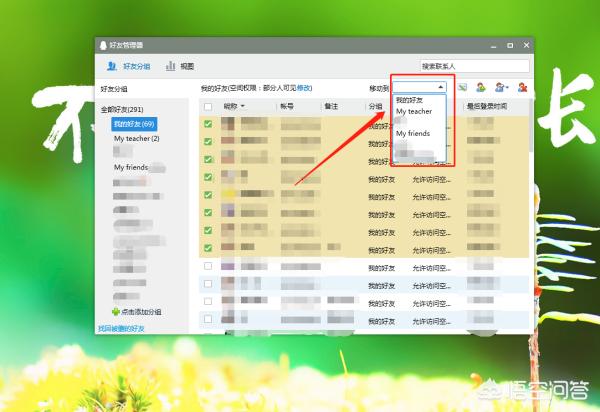Click the 备注 column header
Screen dimensions: 600x412
pyautogui.click(x=331, y=106)
